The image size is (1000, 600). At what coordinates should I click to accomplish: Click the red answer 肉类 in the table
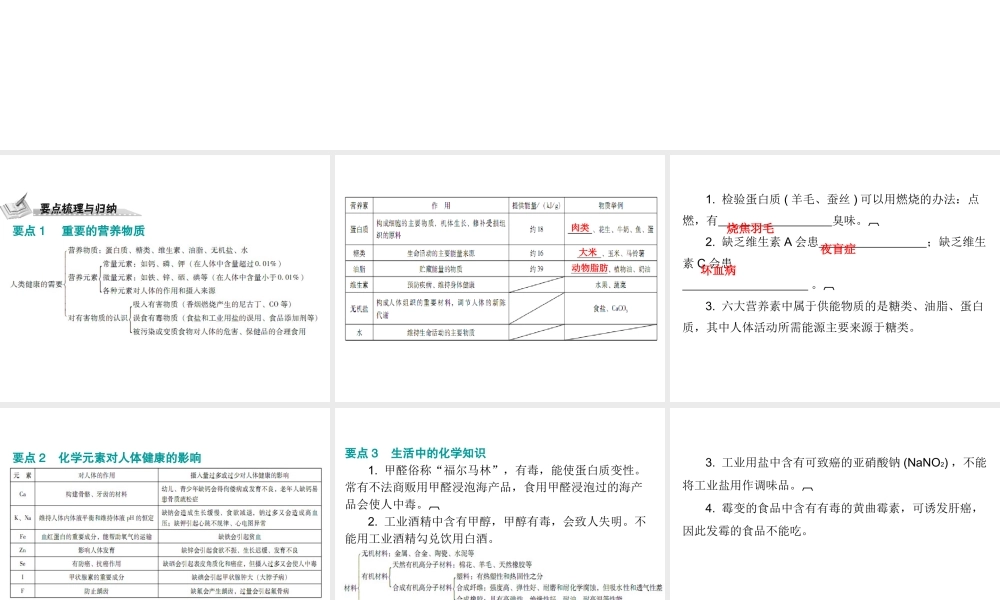point(580,228)
